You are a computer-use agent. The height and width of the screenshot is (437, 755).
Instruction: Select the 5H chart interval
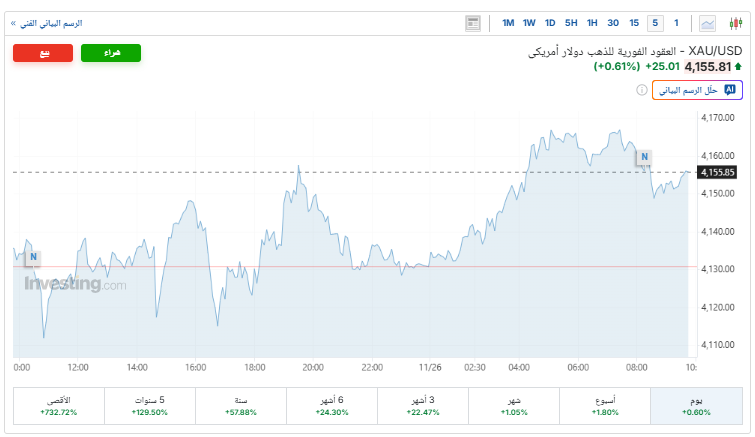point(571,23)
